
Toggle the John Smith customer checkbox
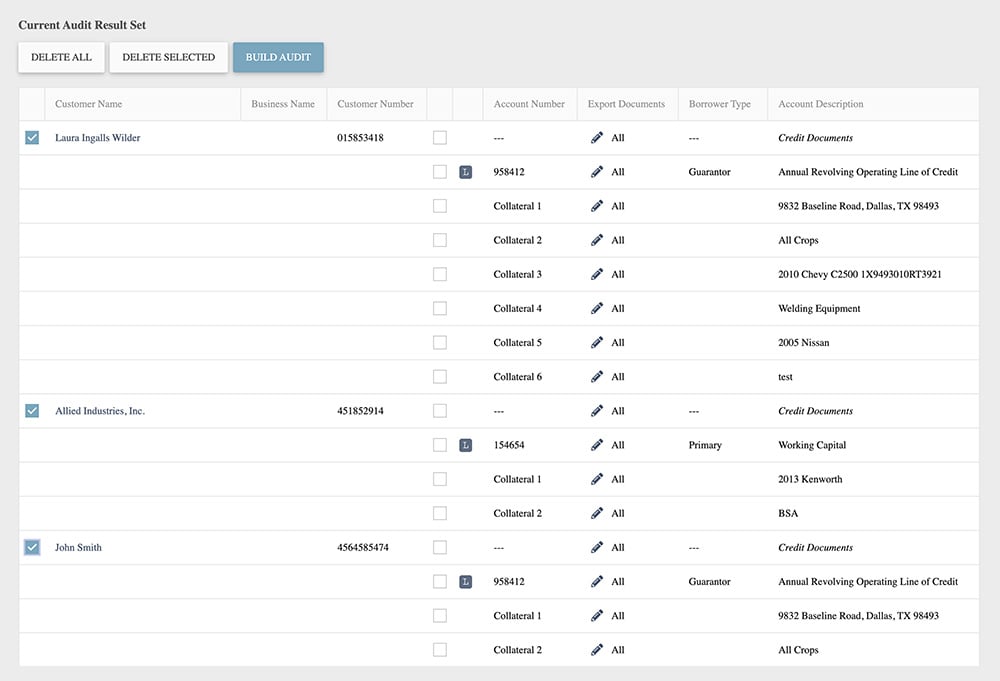32,547
